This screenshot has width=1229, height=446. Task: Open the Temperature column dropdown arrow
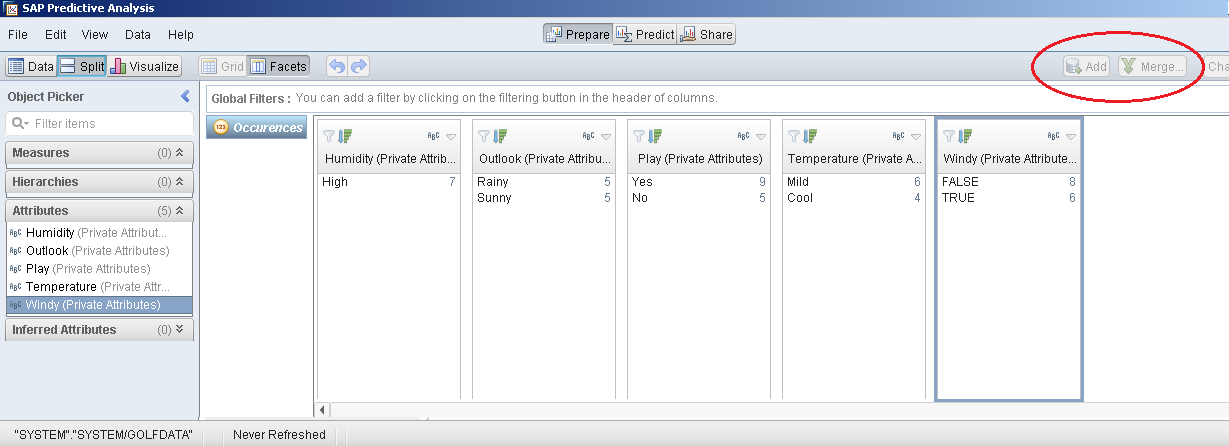[915, 136]
